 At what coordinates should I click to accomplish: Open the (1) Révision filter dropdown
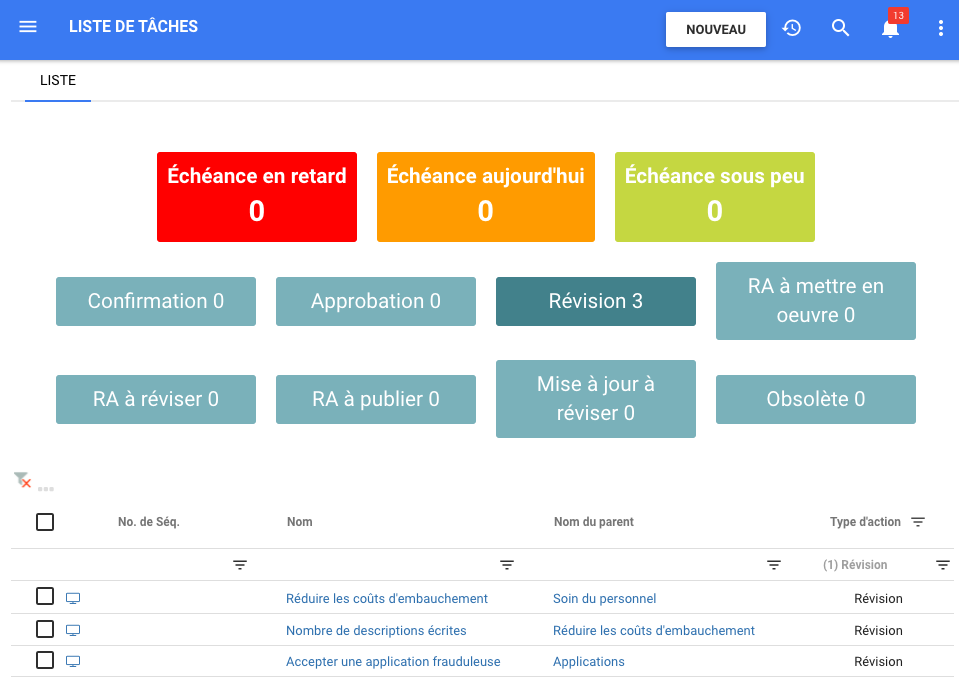pos(943,565)
